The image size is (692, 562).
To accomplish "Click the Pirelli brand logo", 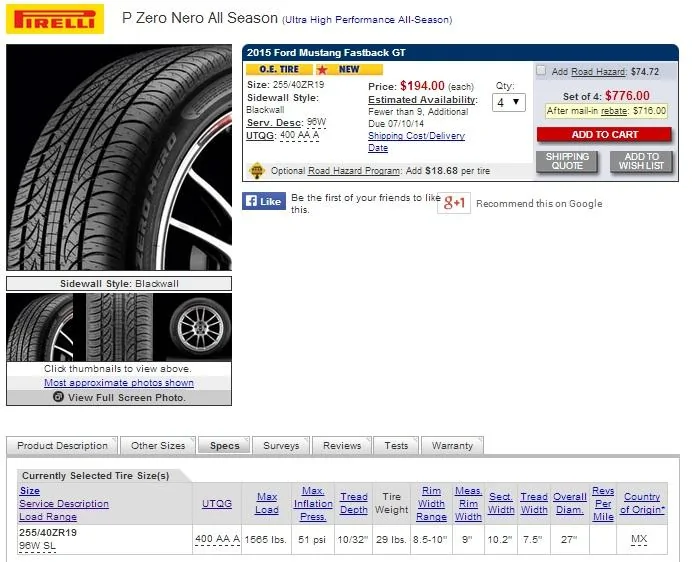I will (x=55, y=19).
